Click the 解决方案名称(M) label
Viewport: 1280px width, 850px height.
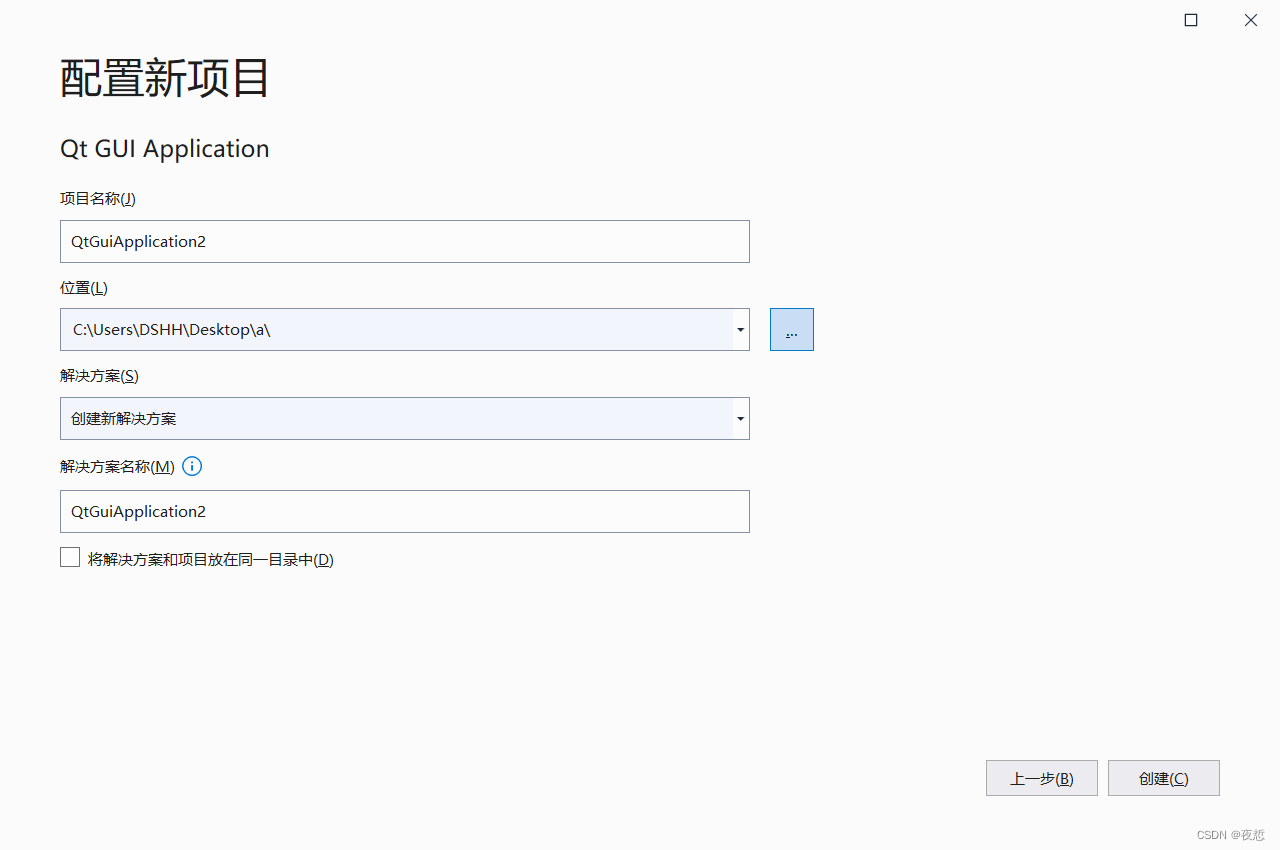tap(117, 467)
